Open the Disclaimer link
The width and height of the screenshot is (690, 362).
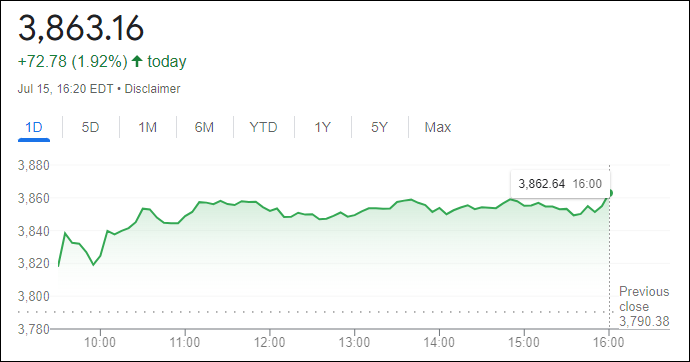(152, 89)
